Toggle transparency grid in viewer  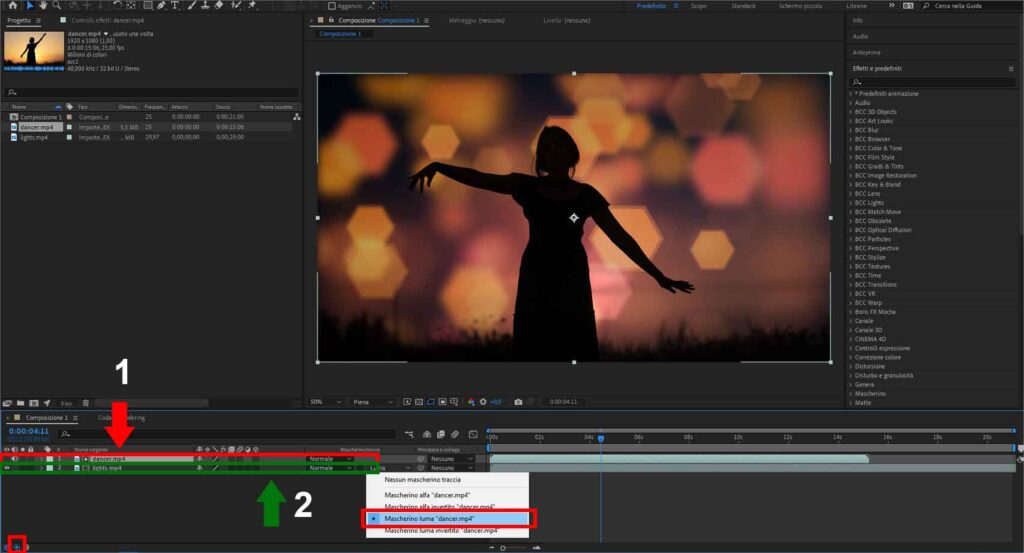click(x=419, y=402)
